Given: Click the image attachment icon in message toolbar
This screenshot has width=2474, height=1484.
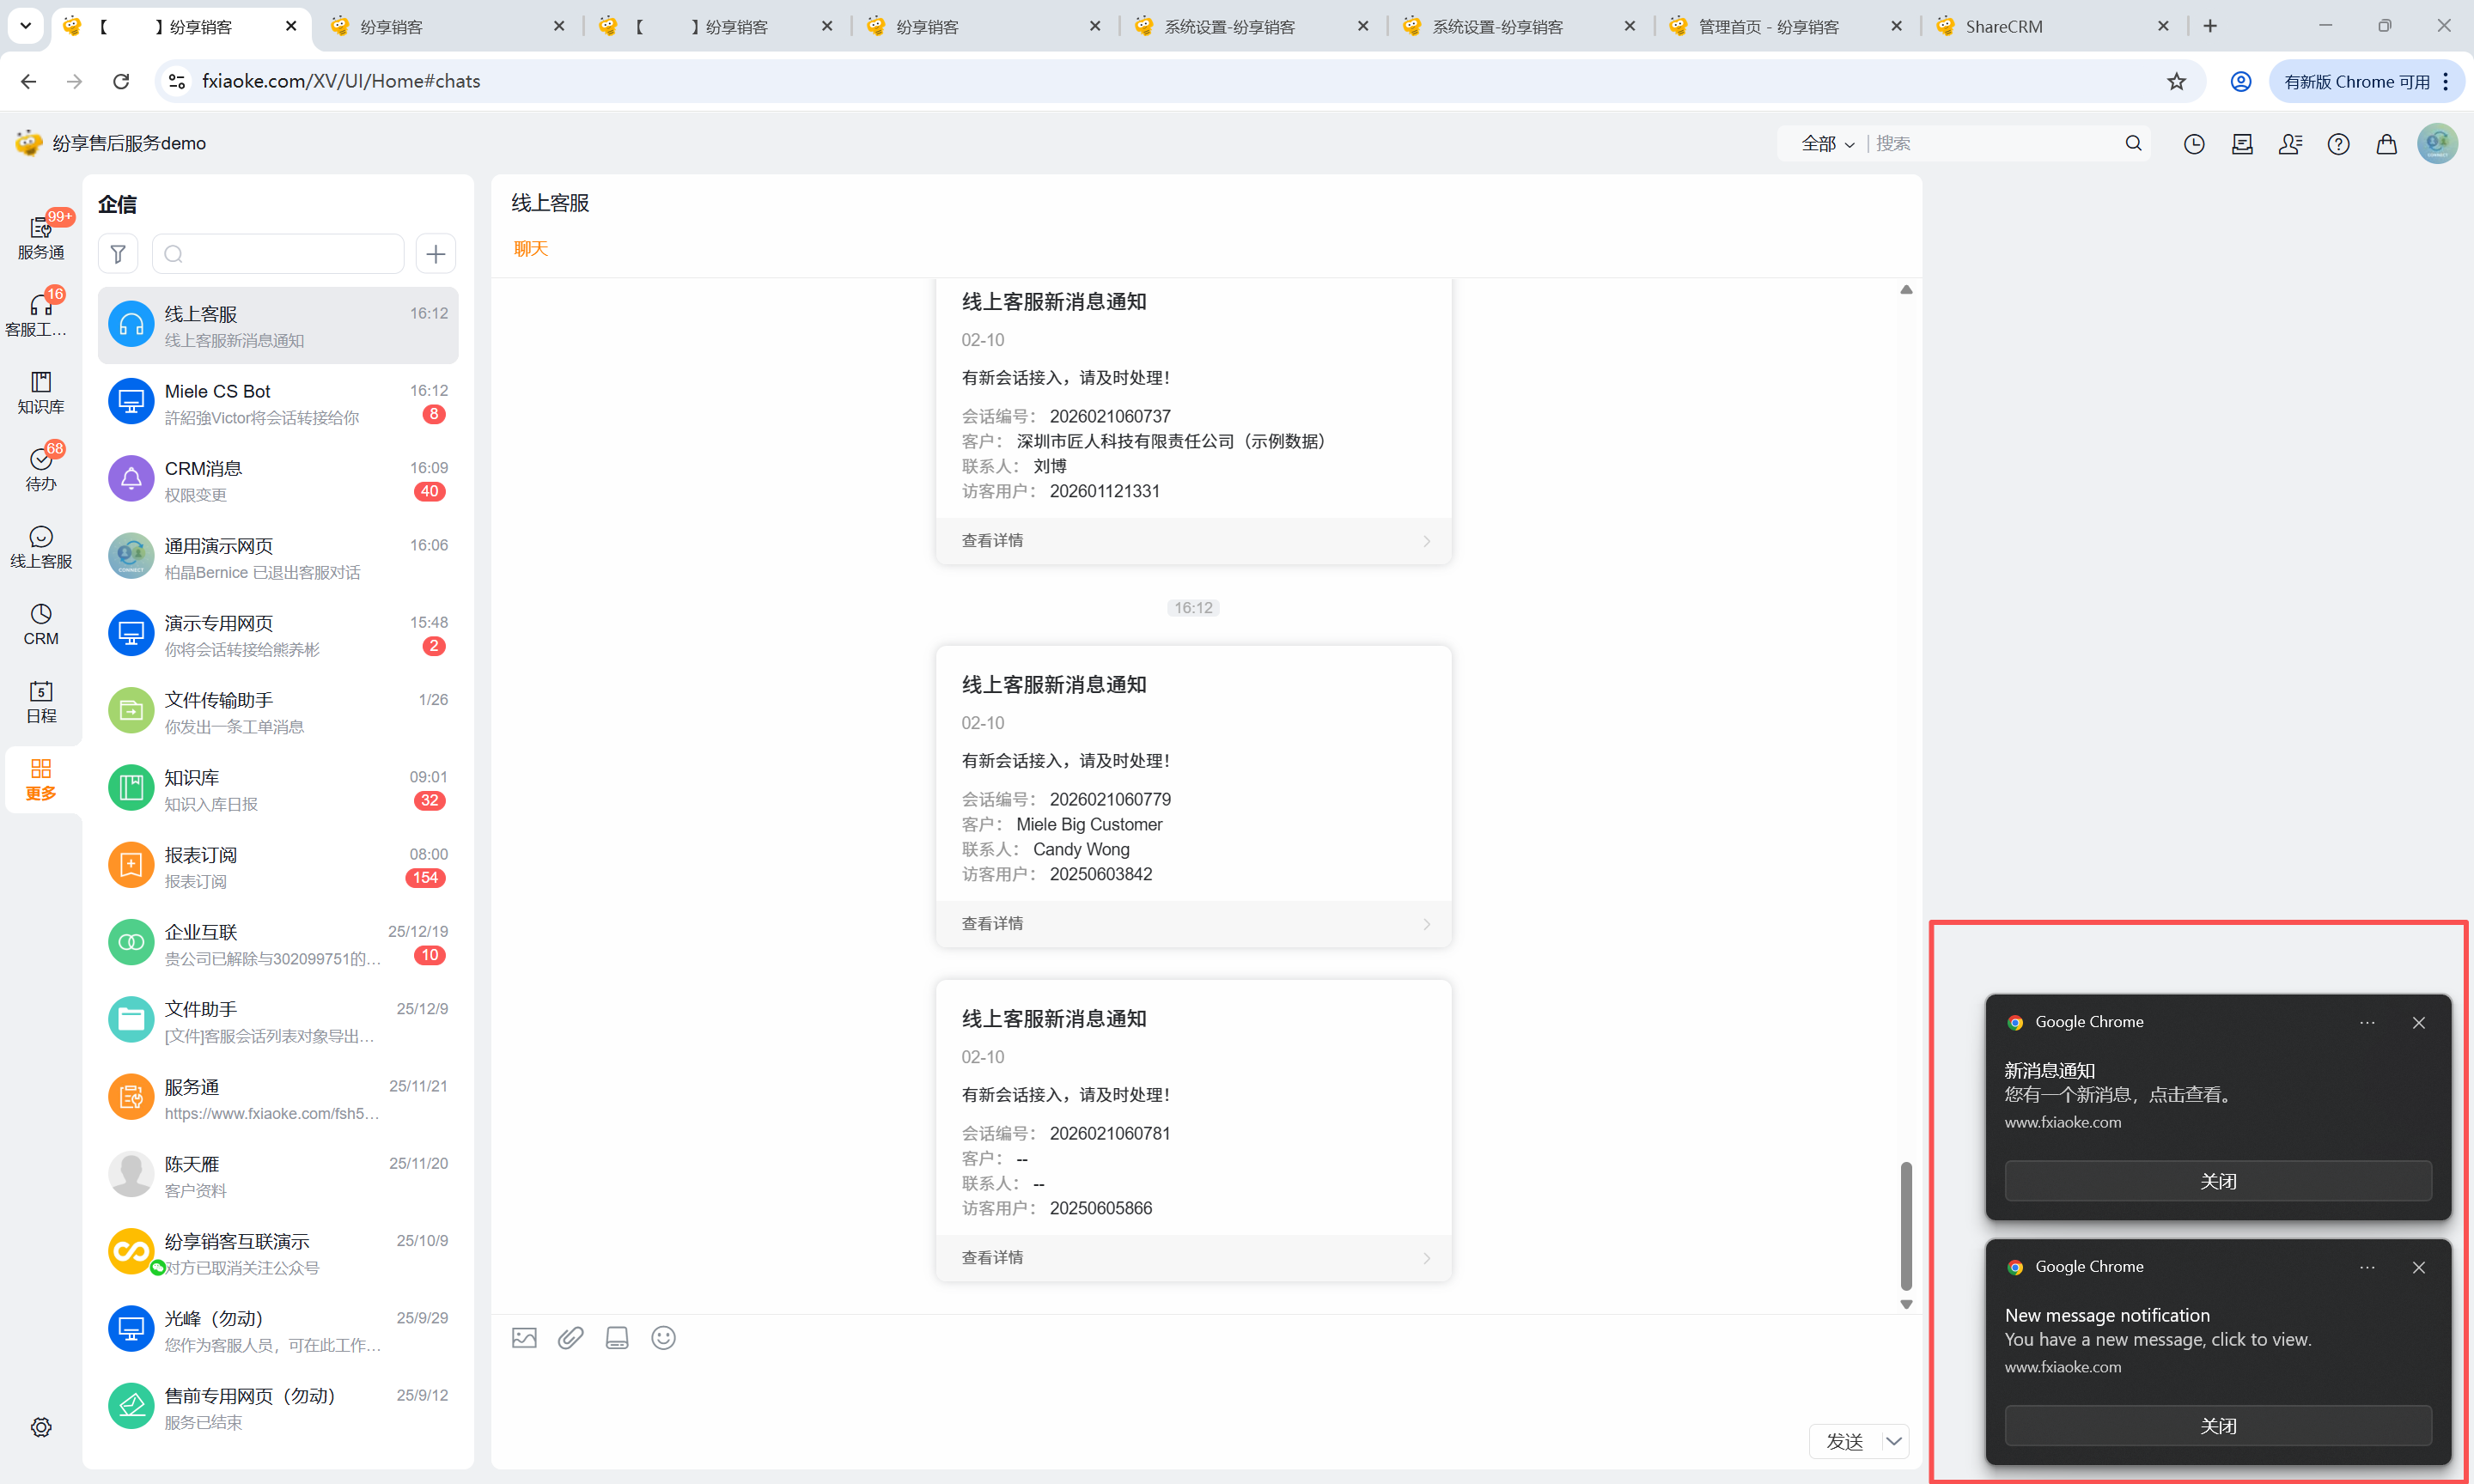Looking at the screenshot, I should (524, 1338).
